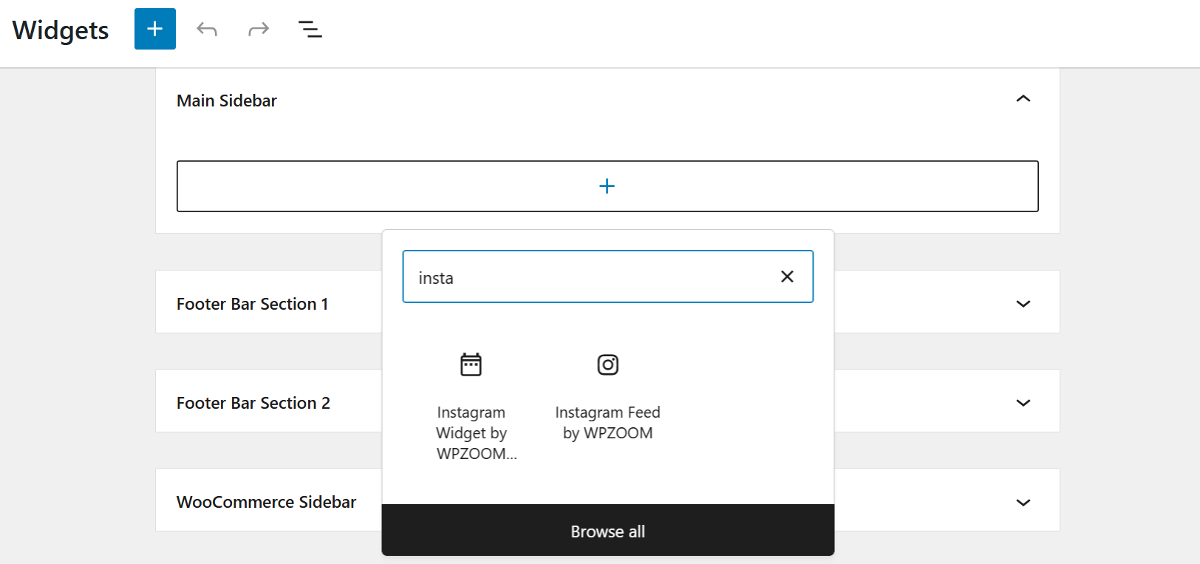Select the Instagram Feed camera icon
The height and width of the screenshot is (564, 1200).
(x=608, y=365)
